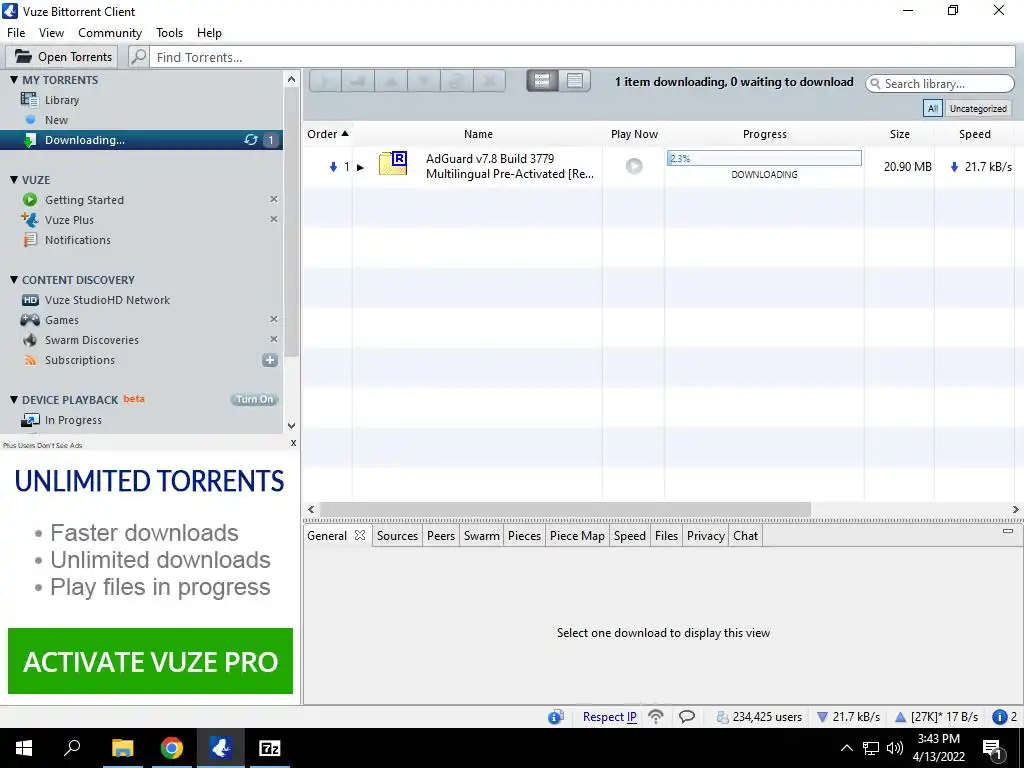Sort by the Speed column header

(974, 134)
